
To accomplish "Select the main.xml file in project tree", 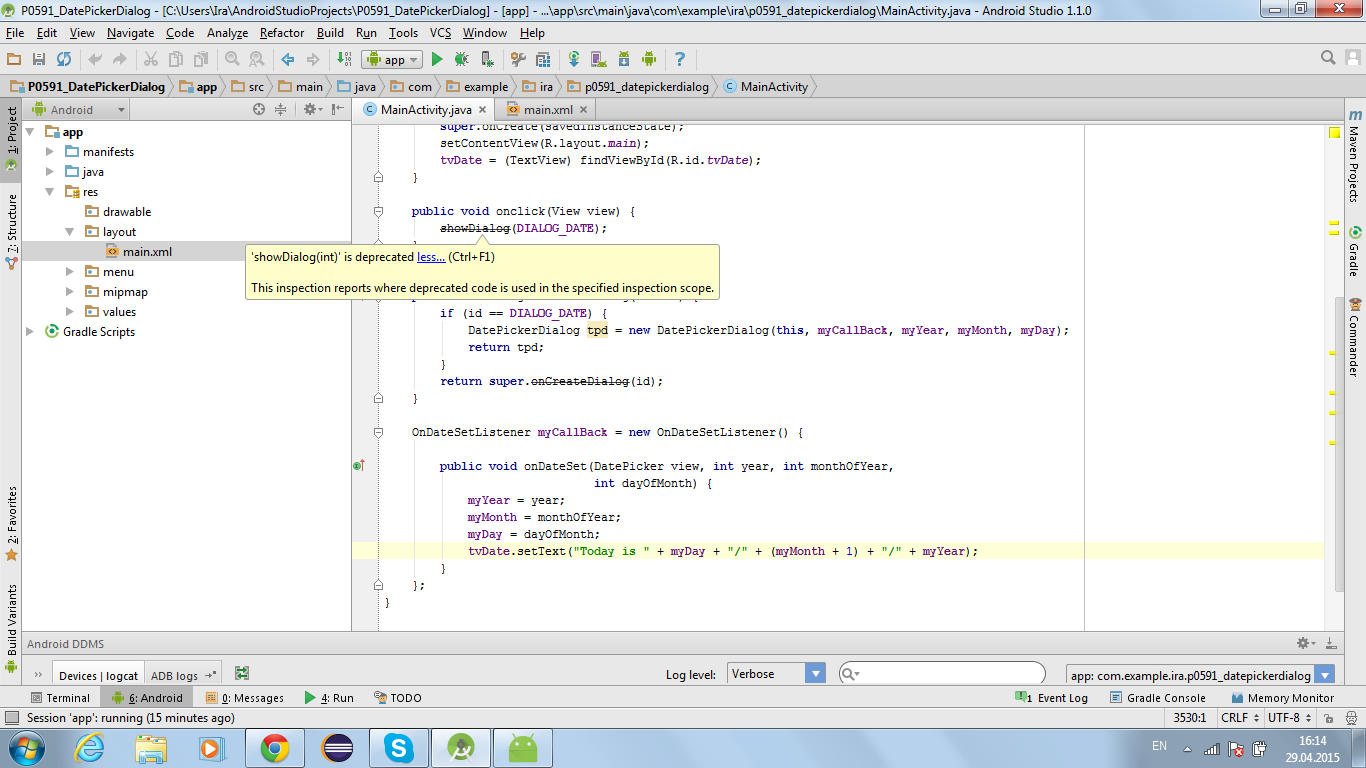I will [147, 252].
